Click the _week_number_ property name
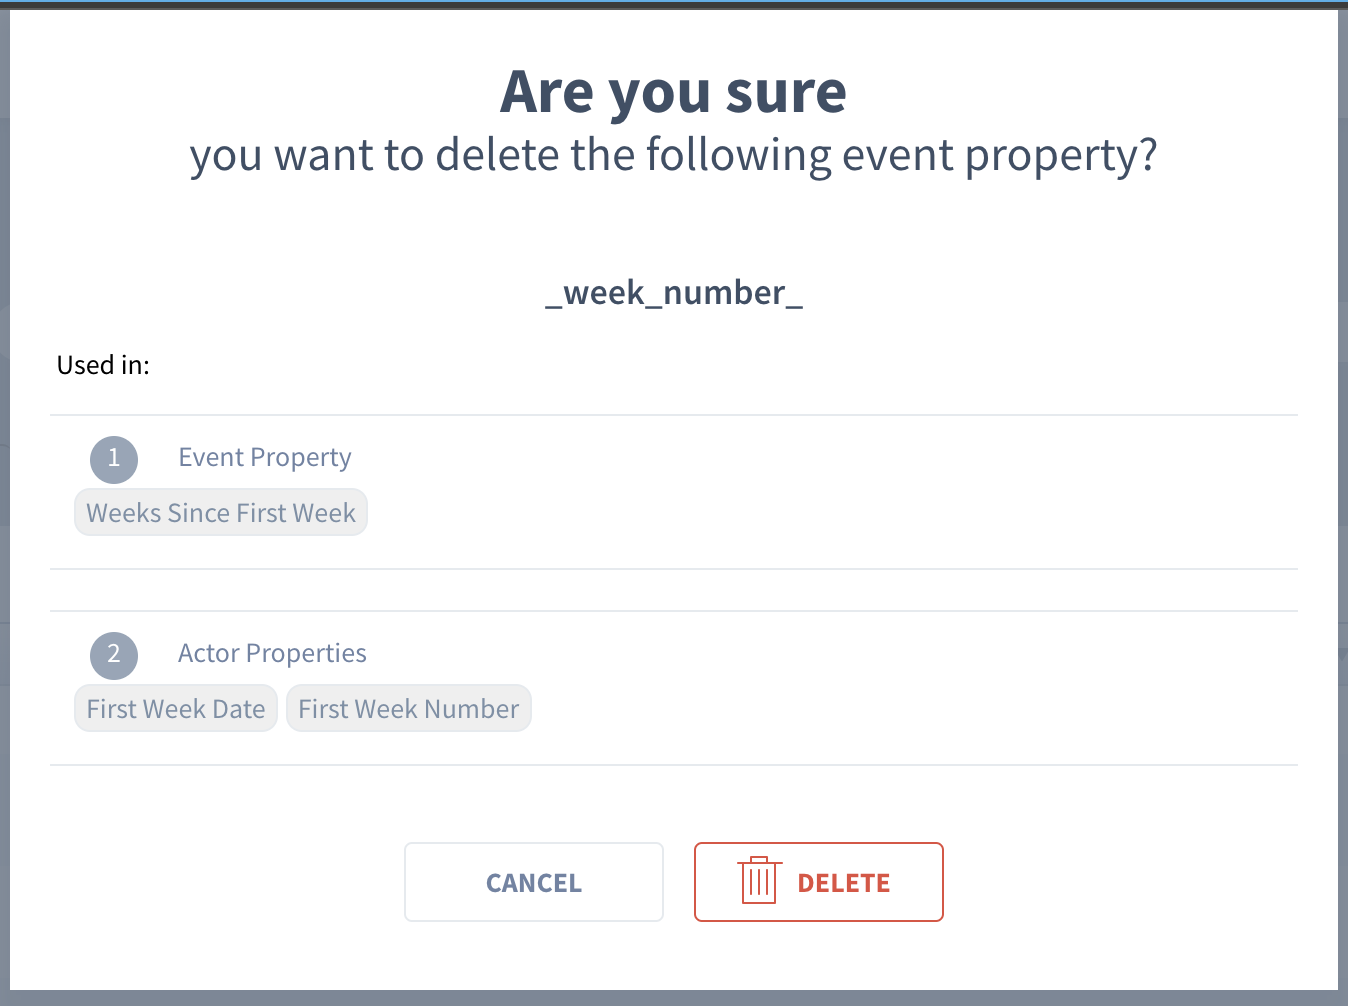The height and width of the screenshot is (1006, 1348). 674,293
